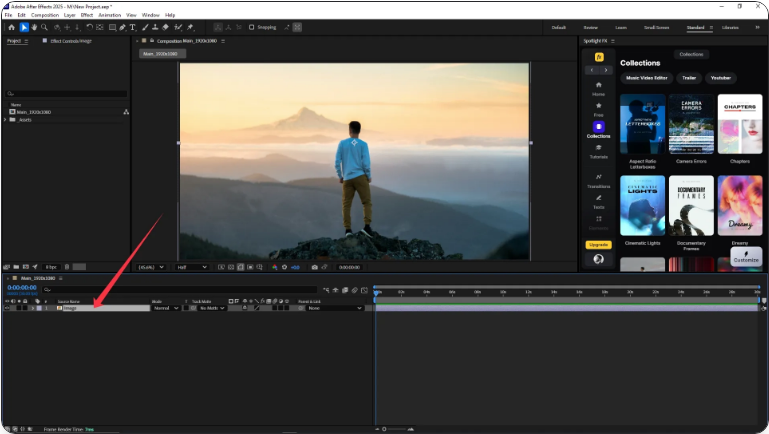Click the timeline current time indicator

coord(376,292)
